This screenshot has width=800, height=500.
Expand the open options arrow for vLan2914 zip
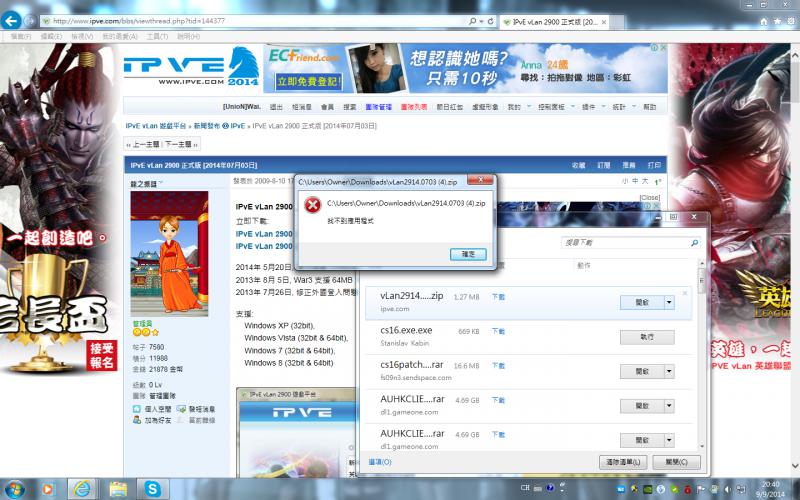click(669, 303)
